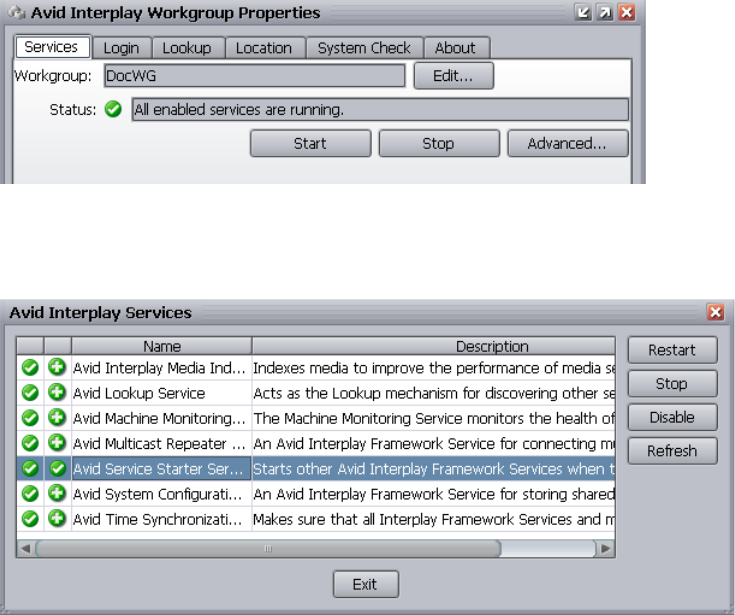Click plus icon for Avid Machine Monitoring

click(x=57, y=418)
